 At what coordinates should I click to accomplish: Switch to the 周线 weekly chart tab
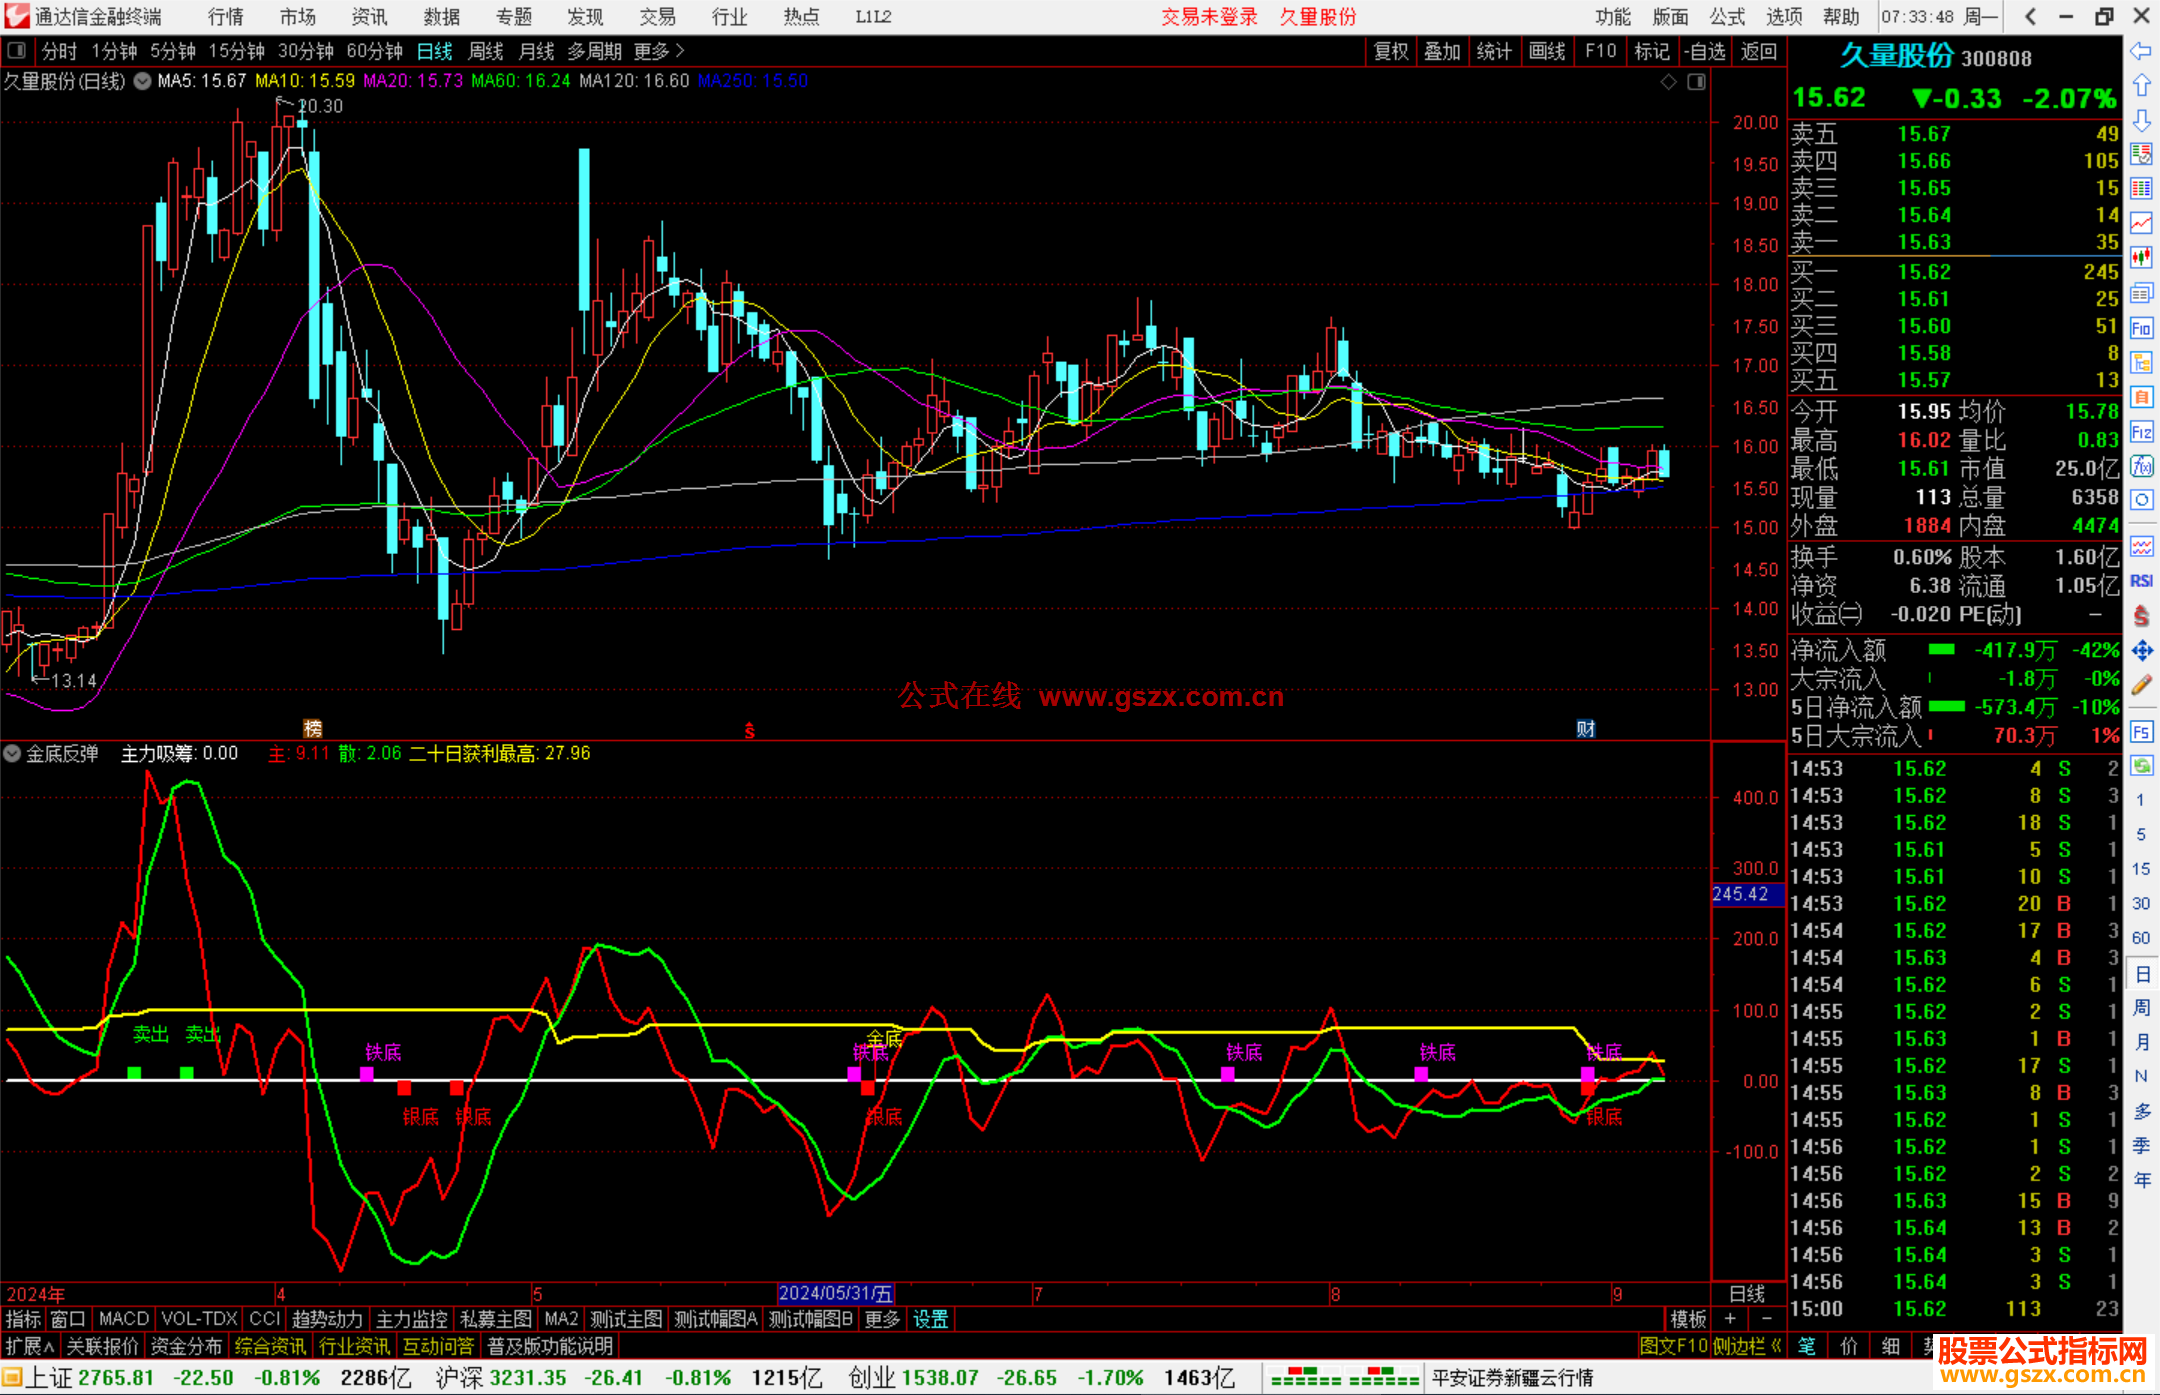[486, 51]
